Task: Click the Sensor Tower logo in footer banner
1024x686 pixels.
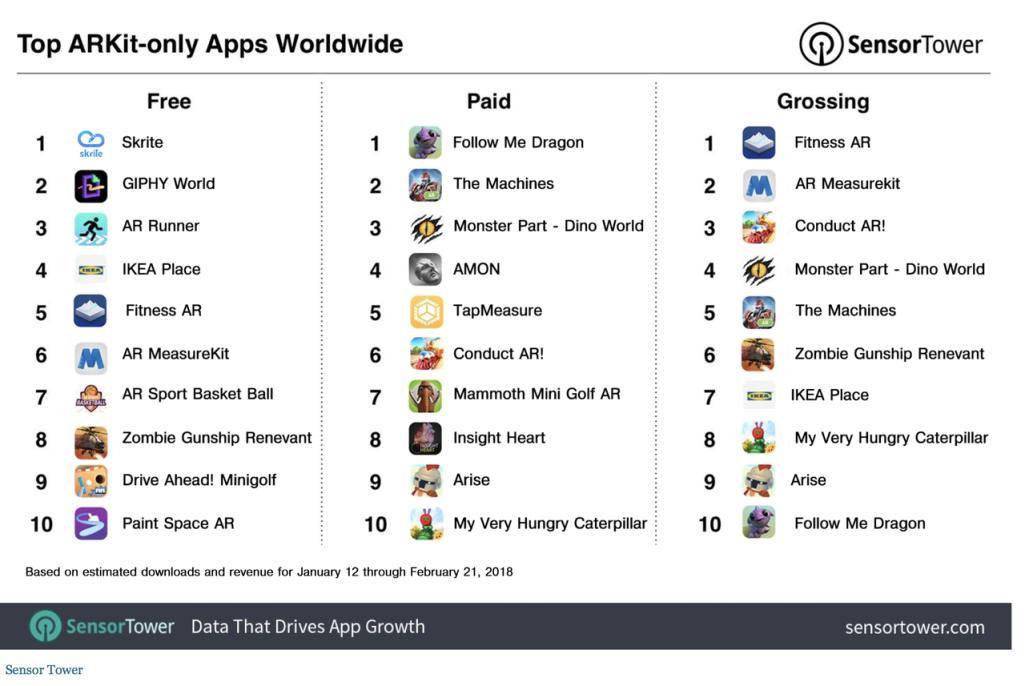Action: coord(102,627)
